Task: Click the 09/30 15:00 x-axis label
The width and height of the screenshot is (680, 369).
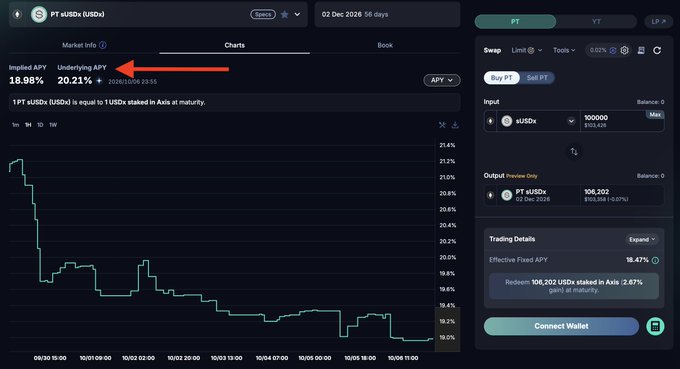Action: [x=50, y=358]
